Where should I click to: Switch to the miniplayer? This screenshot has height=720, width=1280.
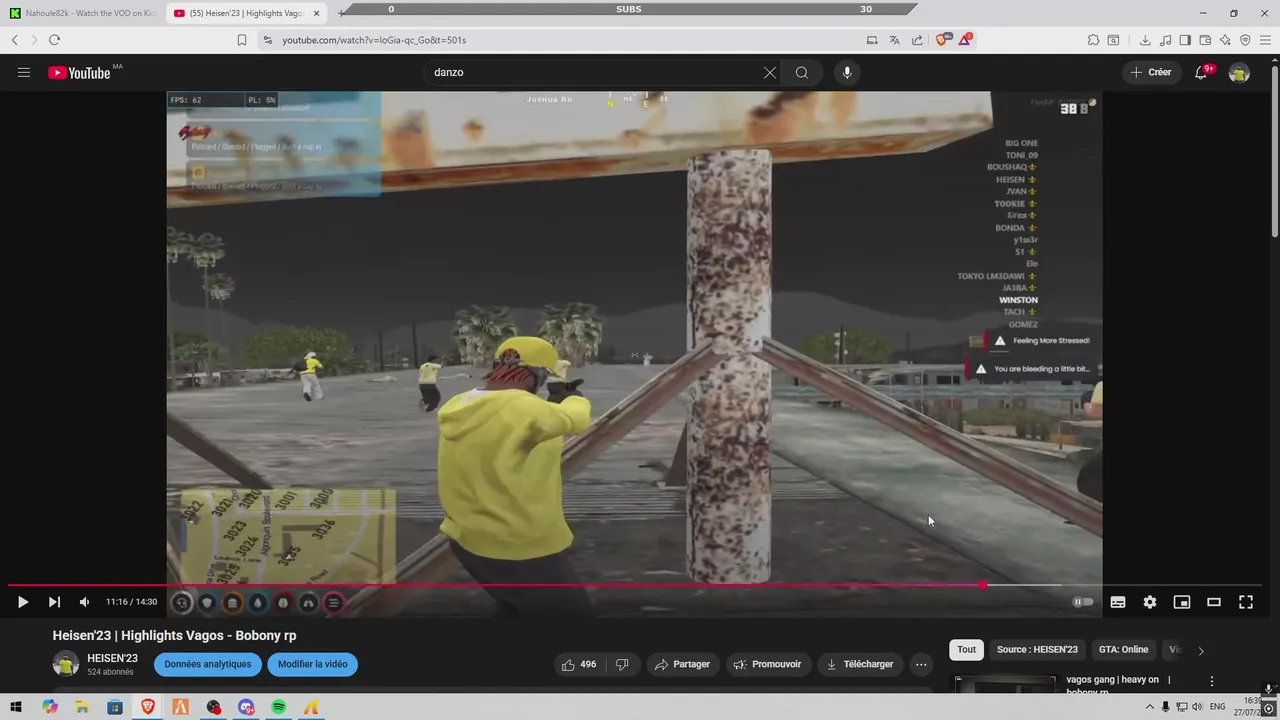[x=1182, y=602]
